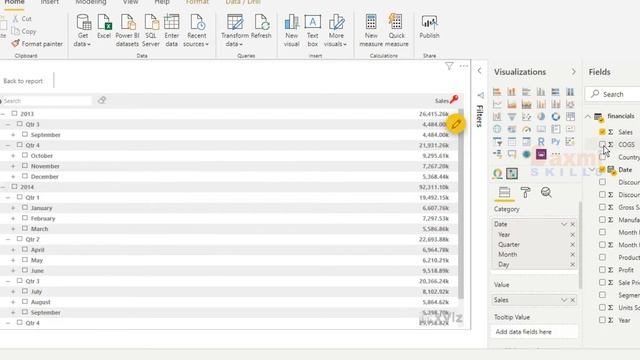The height and width of the screenshot is (360, 640).
Task: Select the treemap visual
Action: 570,117
